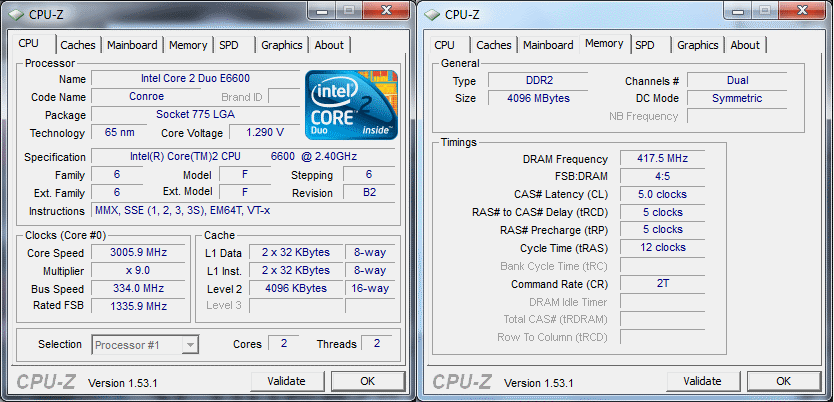
Task: Click the processor name field Intel Core 2 Duo E6600
Action: click(195, 79)
